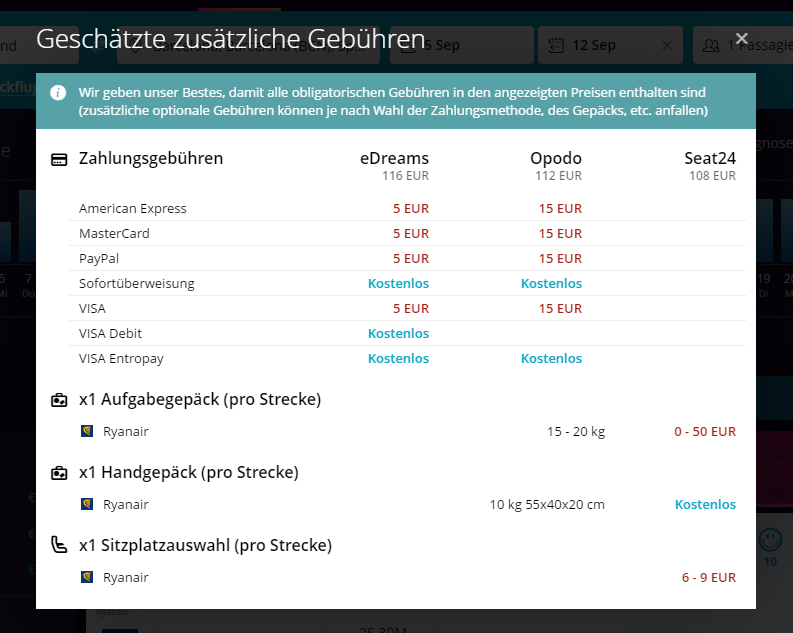
Task: Click eDreams Kostenlos for VISA Entropay
Action: pos(398,358)
